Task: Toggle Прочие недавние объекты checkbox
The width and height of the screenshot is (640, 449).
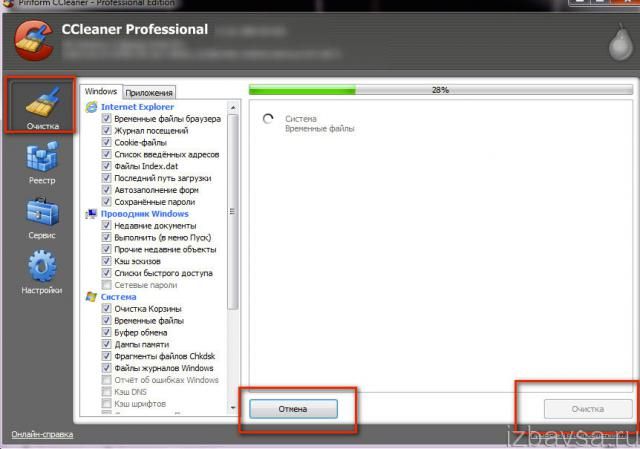Action: tap(106, 249)
